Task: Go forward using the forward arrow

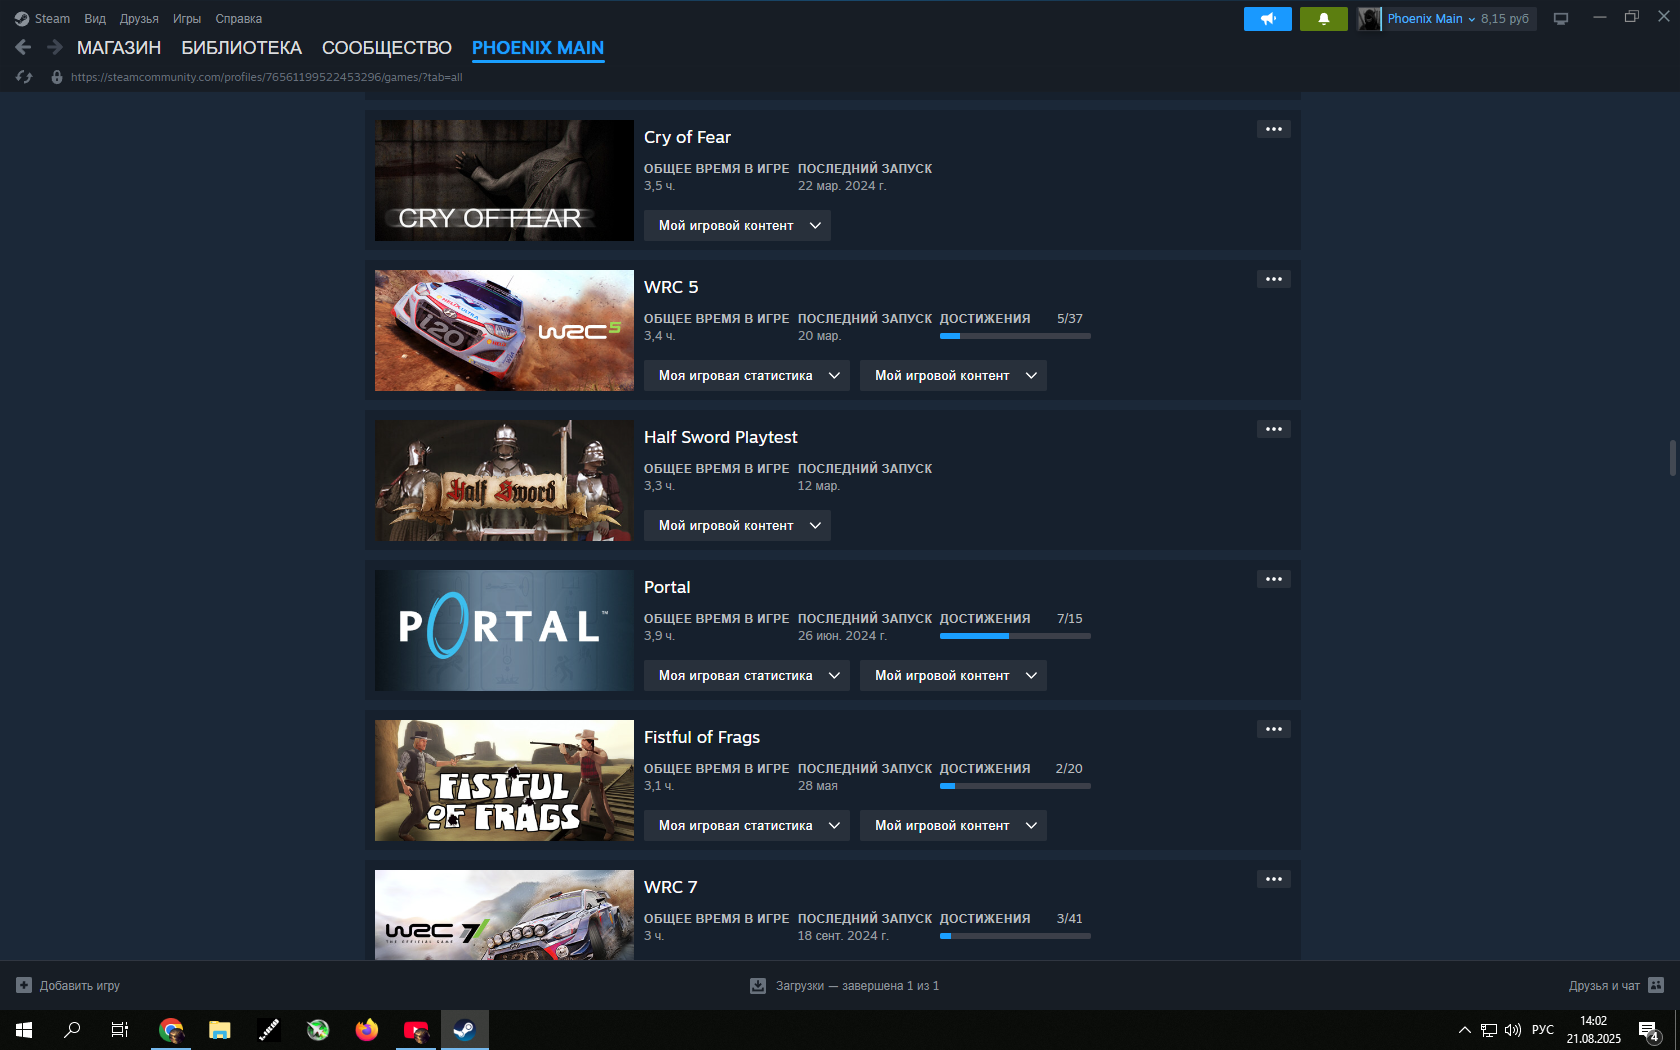Action: (55, 47)
